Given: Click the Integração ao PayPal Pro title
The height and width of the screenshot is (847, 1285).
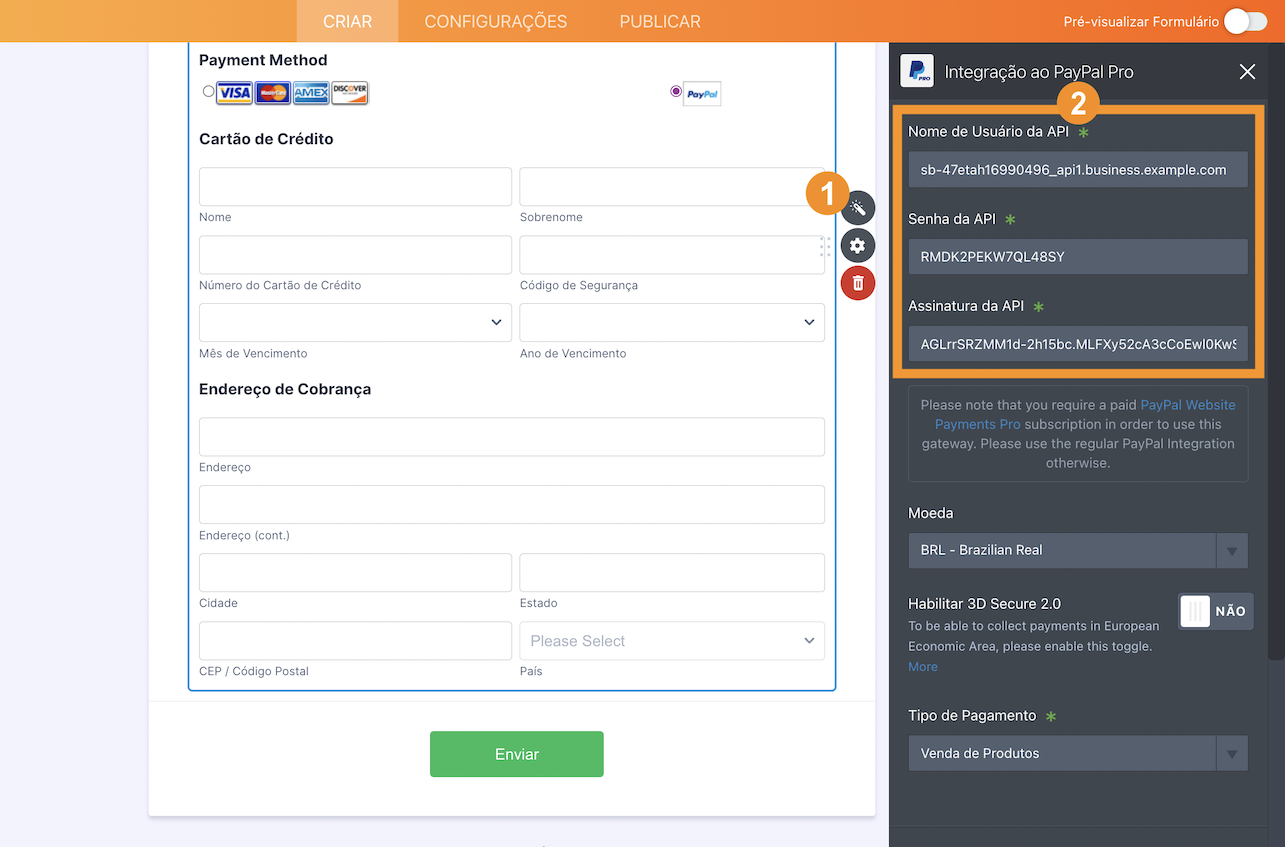Looking at the screenshot, I should (1039, 72).
